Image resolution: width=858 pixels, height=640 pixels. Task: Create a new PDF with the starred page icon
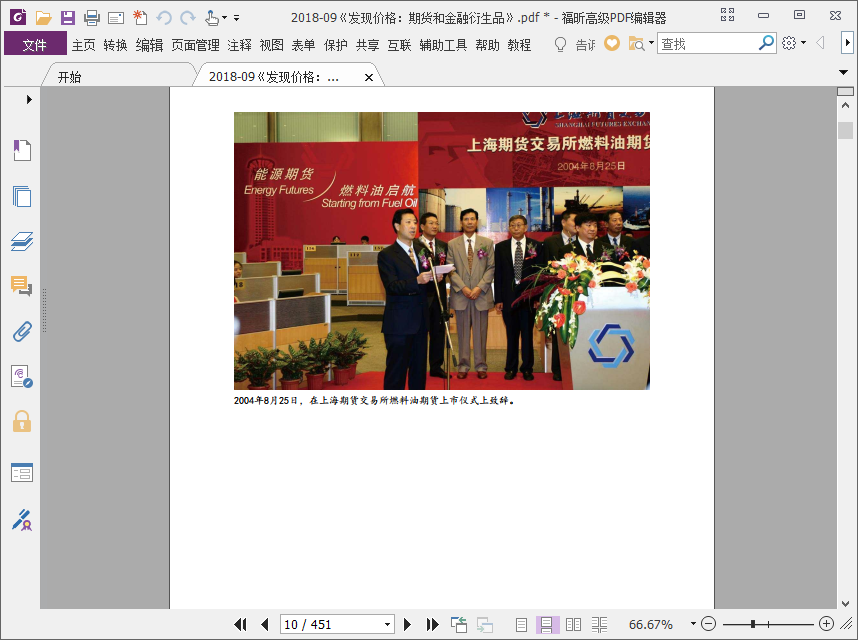(140, 18)
